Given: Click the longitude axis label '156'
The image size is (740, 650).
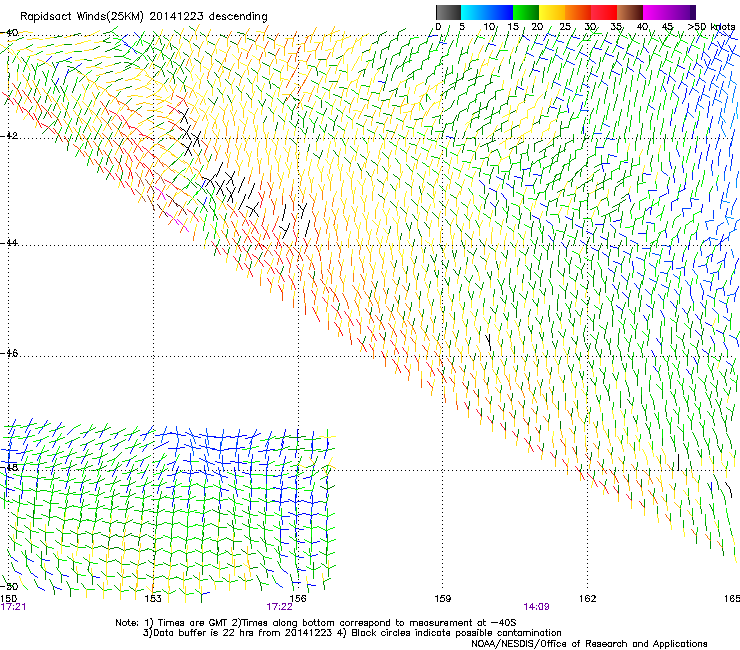Looking at the screenshot, I should [298, 599].
